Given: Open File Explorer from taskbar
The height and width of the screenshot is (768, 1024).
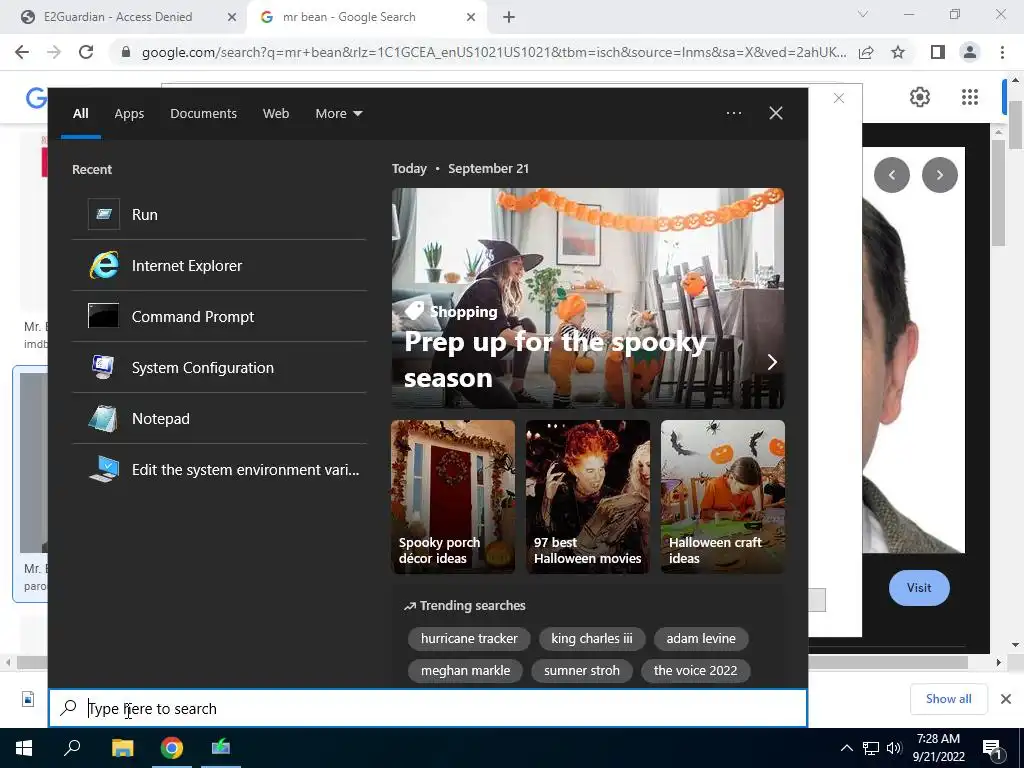Looking at the screenshot, I should coord(122,748).
